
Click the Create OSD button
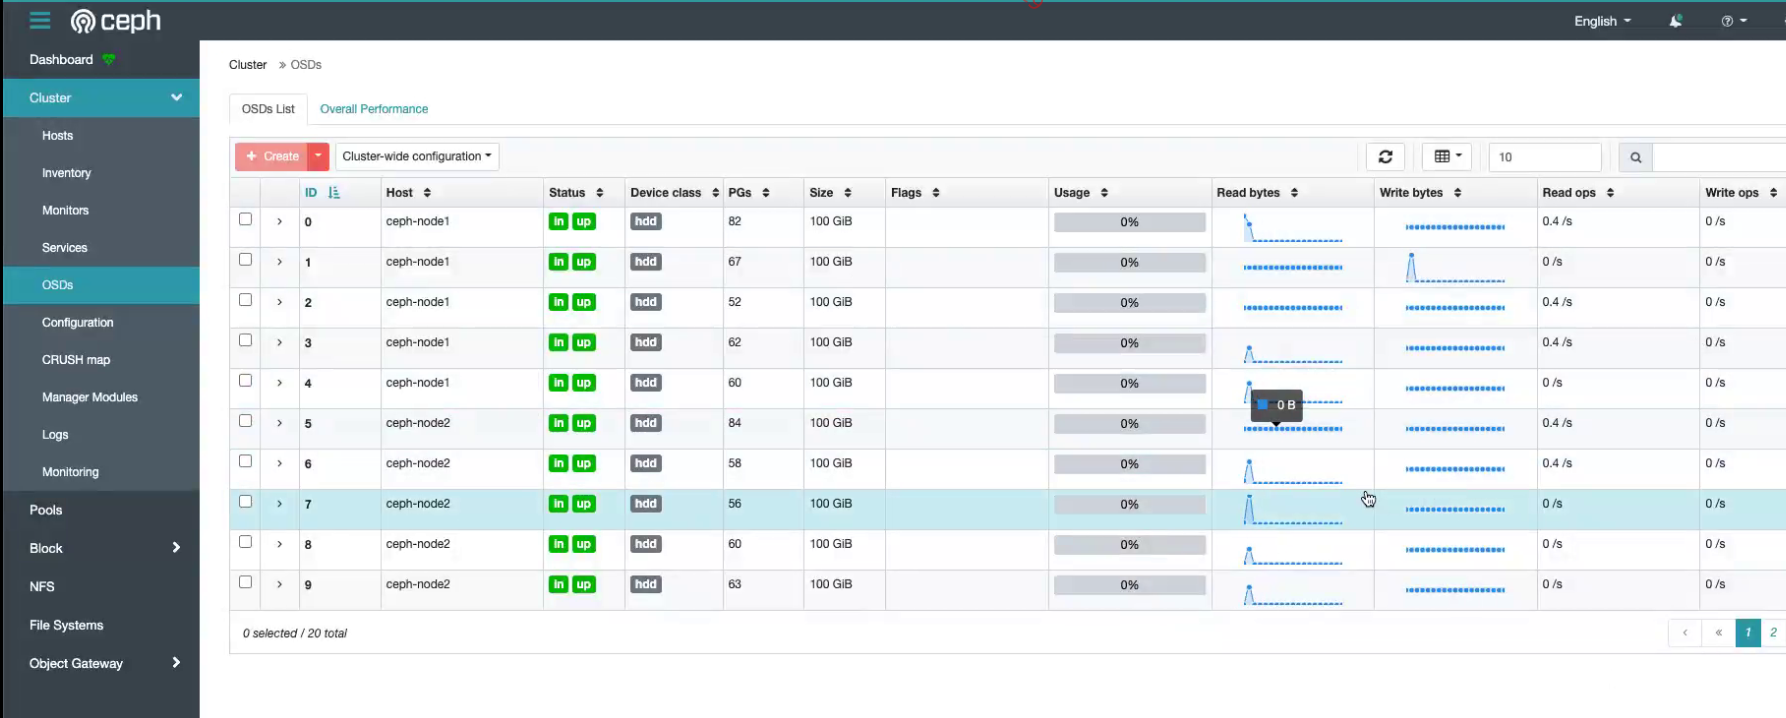272,156
